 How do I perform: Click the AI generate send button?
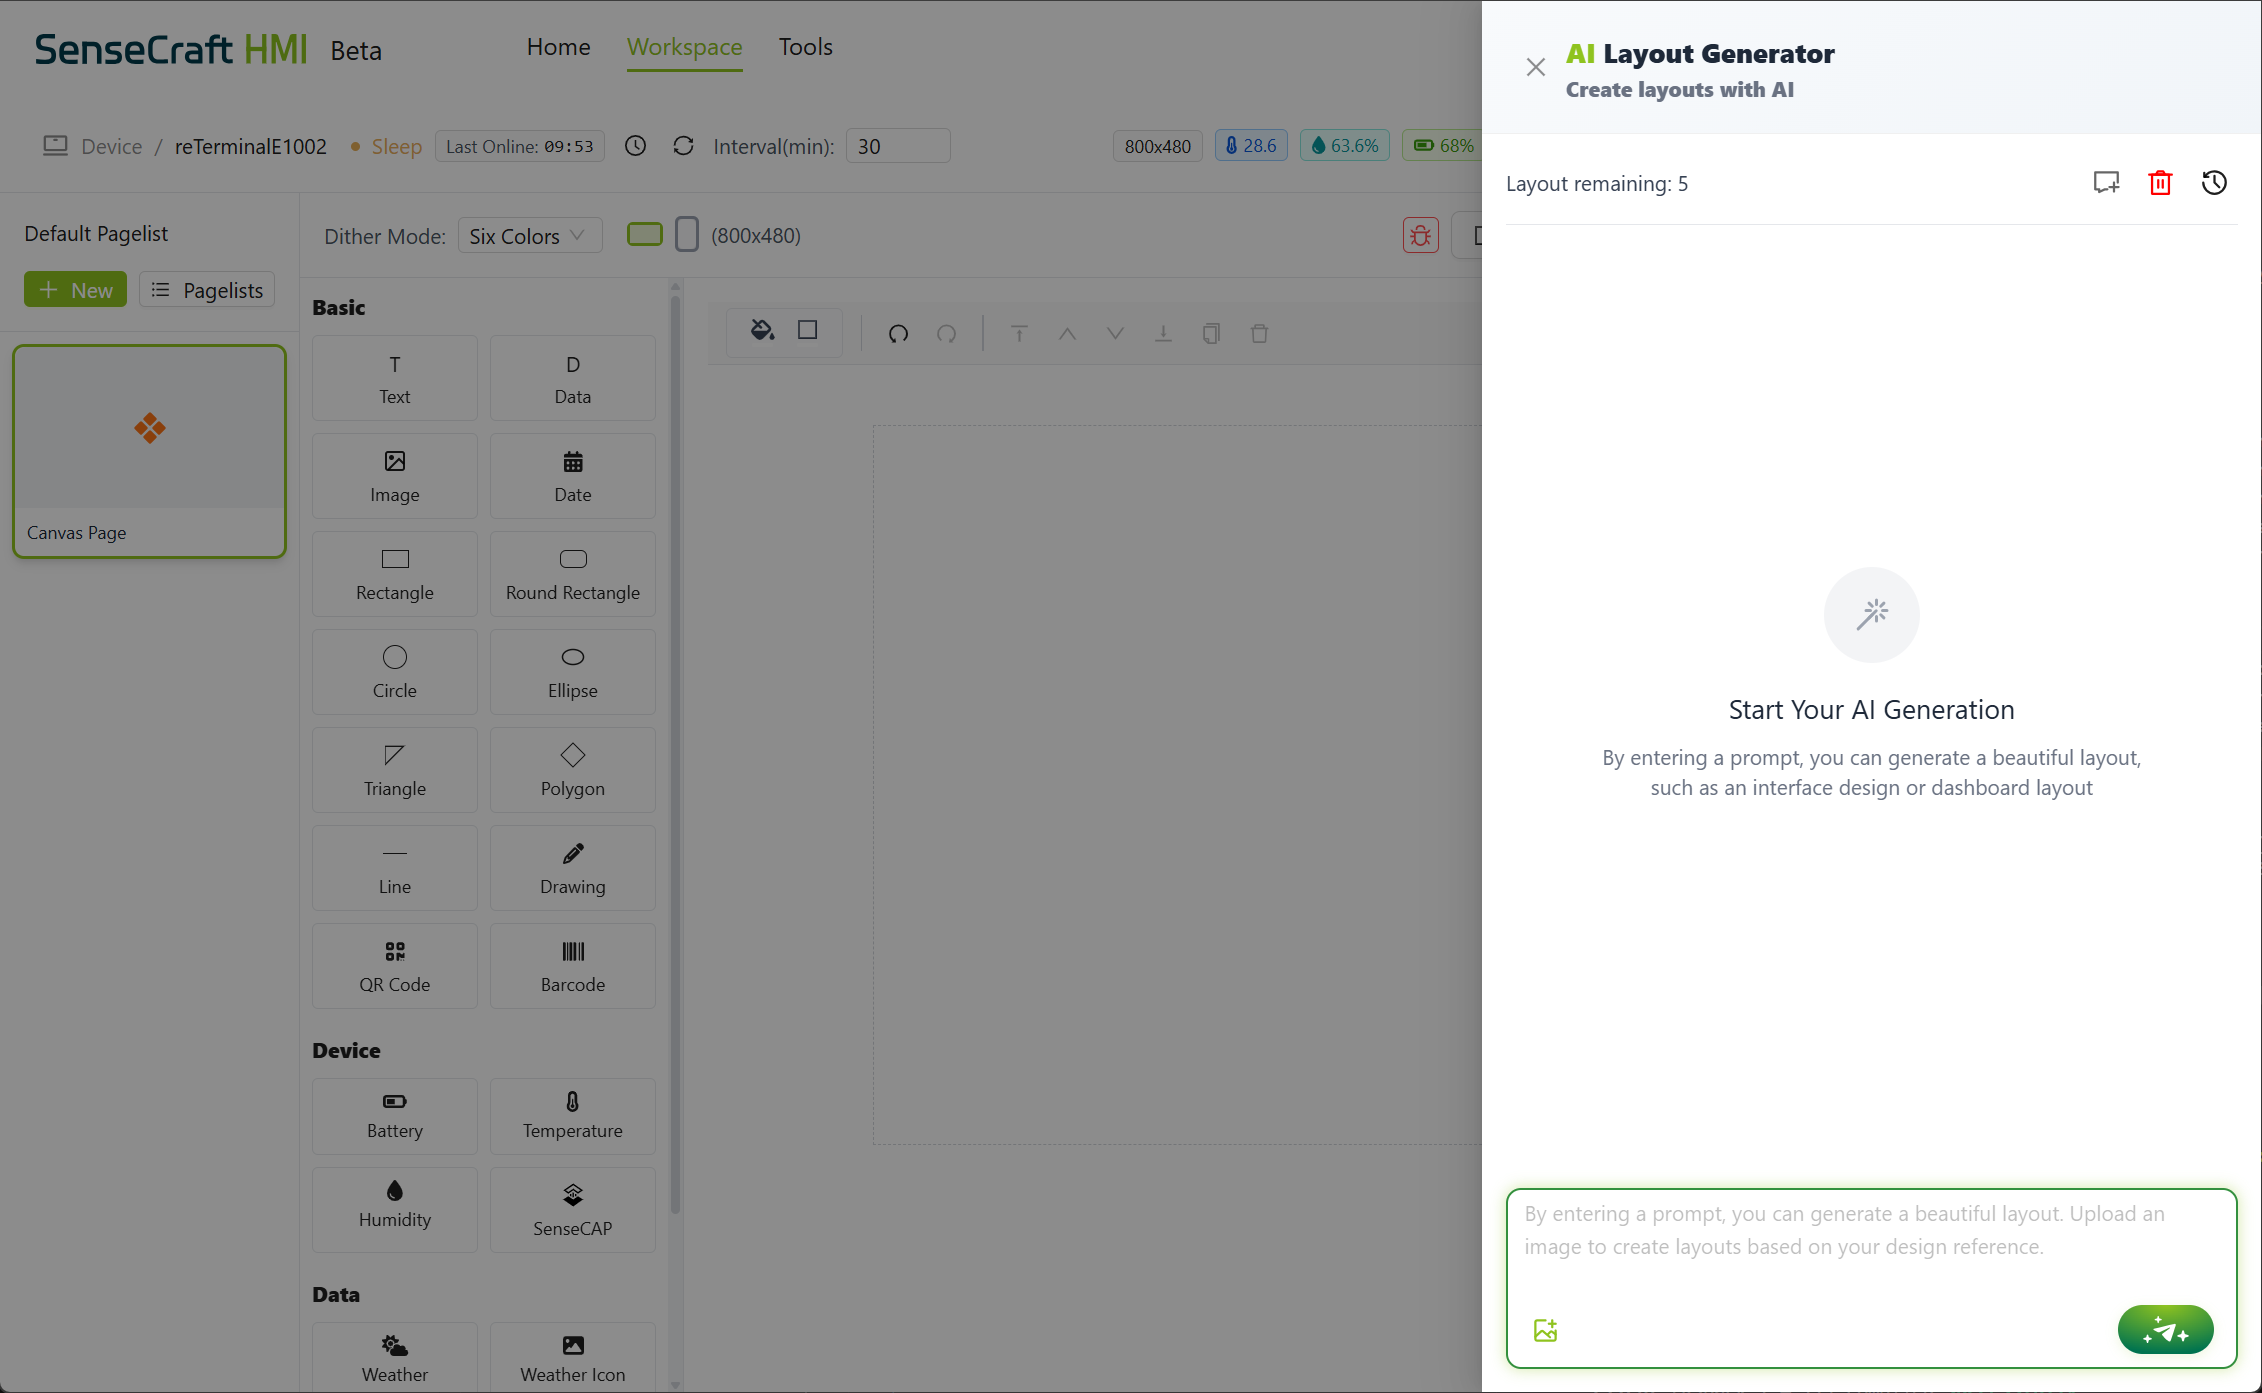pyautogui.click(x=2165, y=1329)
